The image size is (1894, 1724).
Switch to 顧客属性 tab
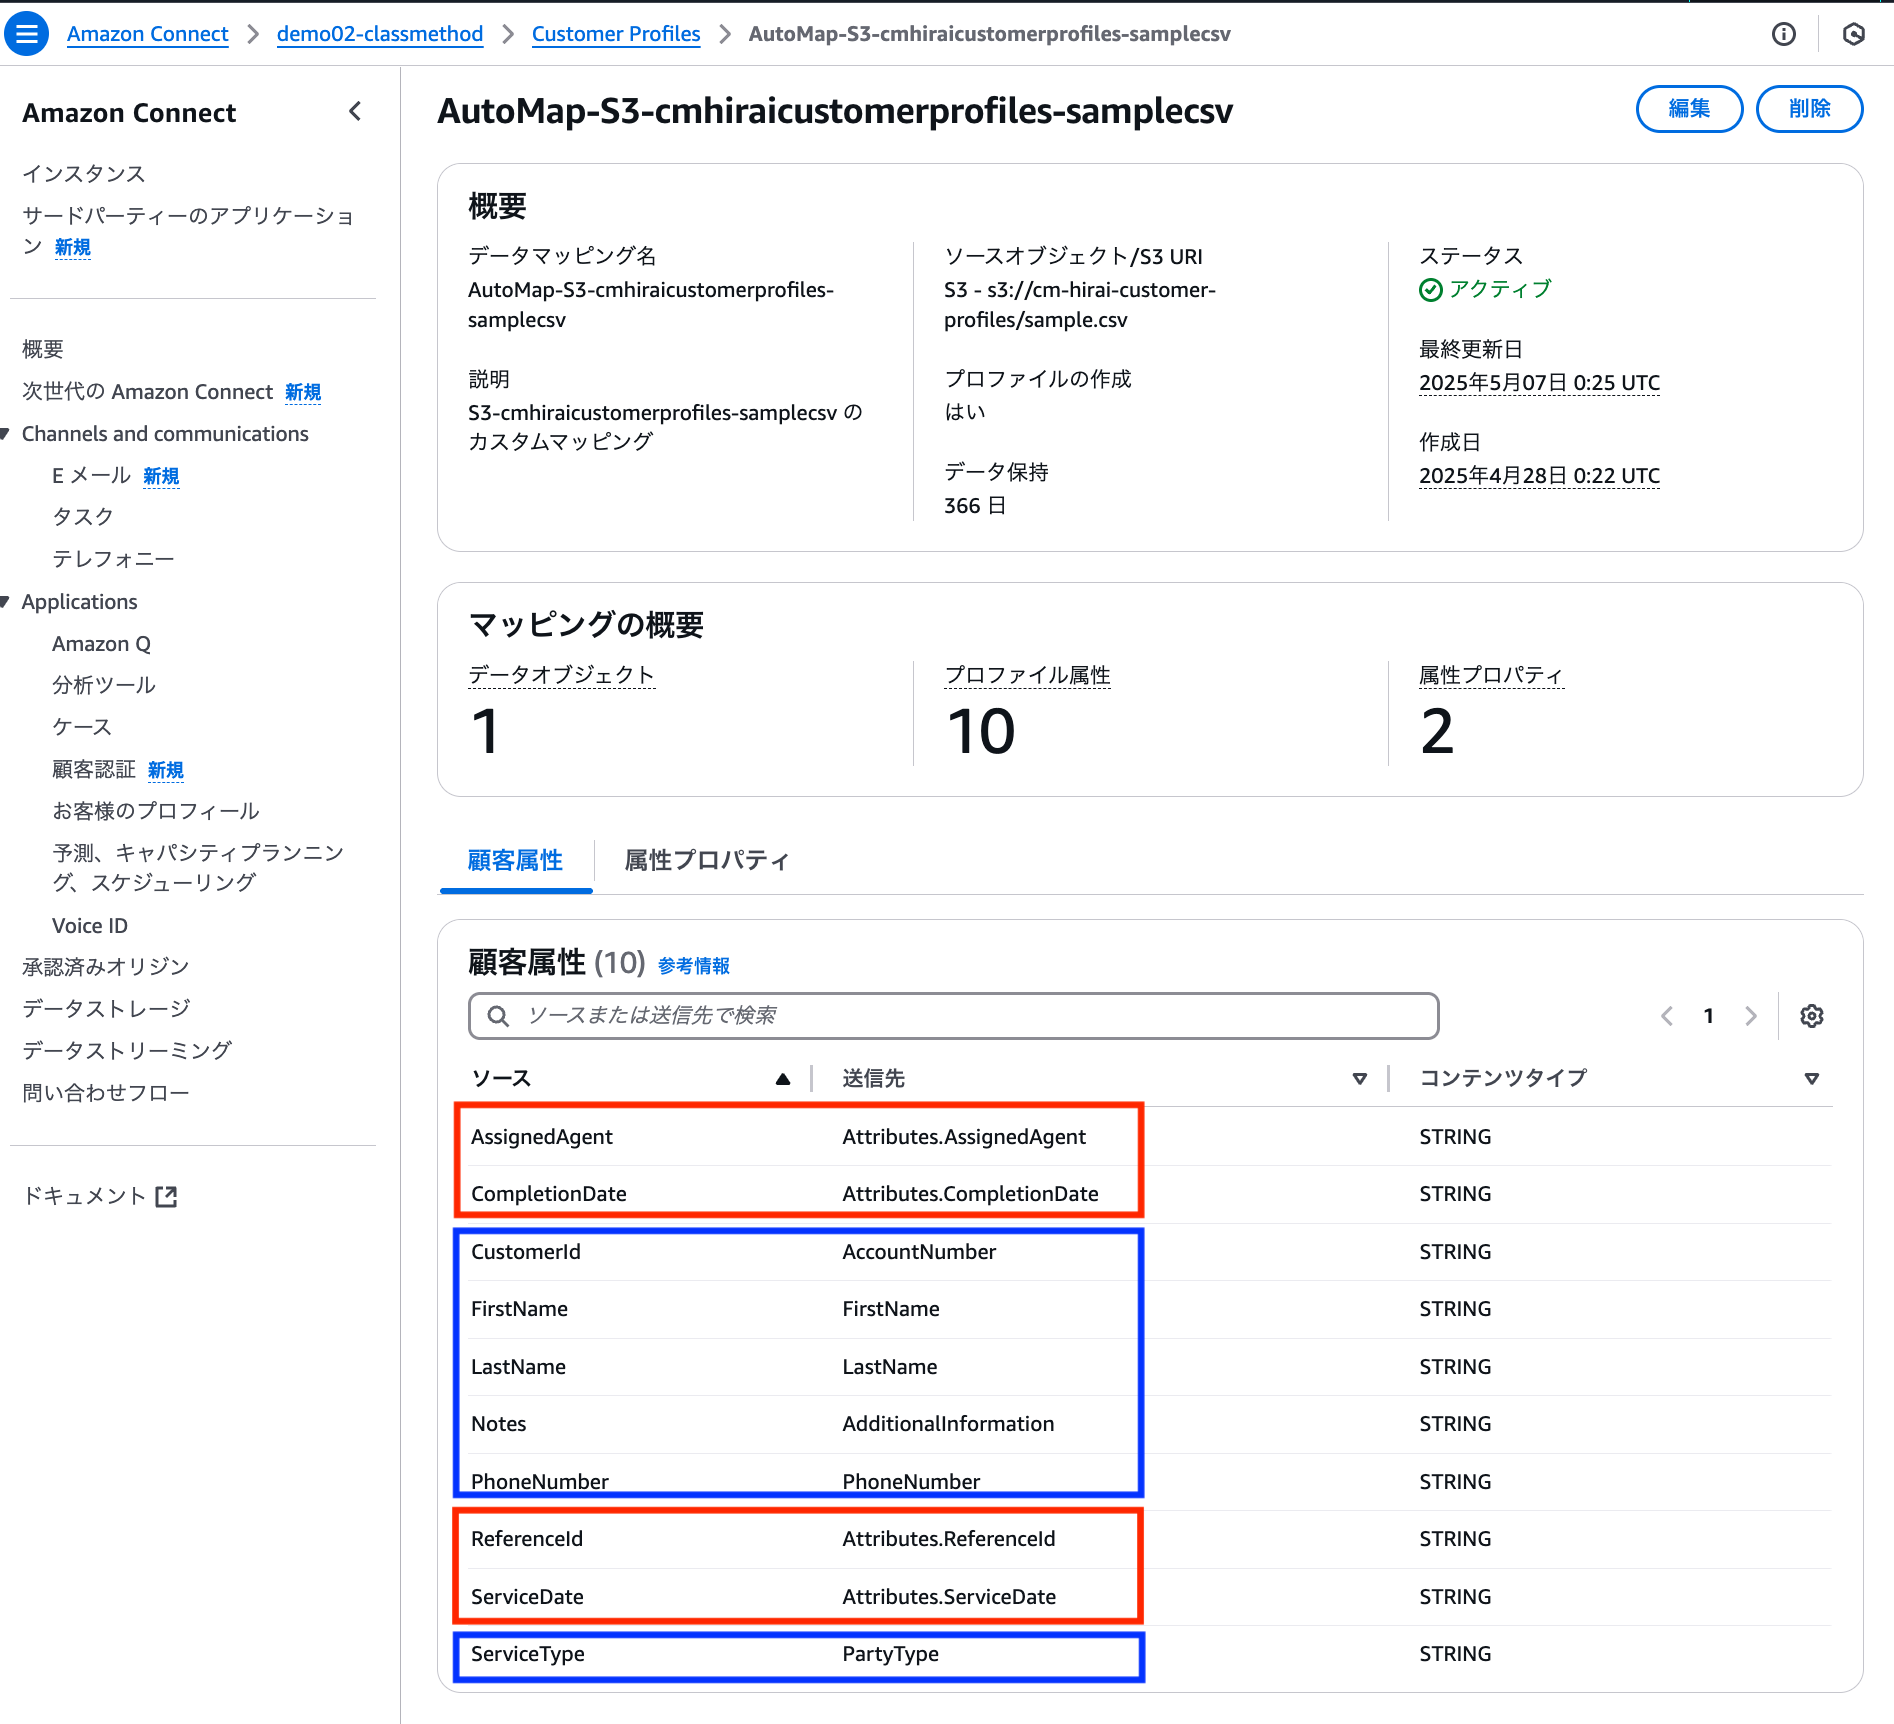pos(516,860)
